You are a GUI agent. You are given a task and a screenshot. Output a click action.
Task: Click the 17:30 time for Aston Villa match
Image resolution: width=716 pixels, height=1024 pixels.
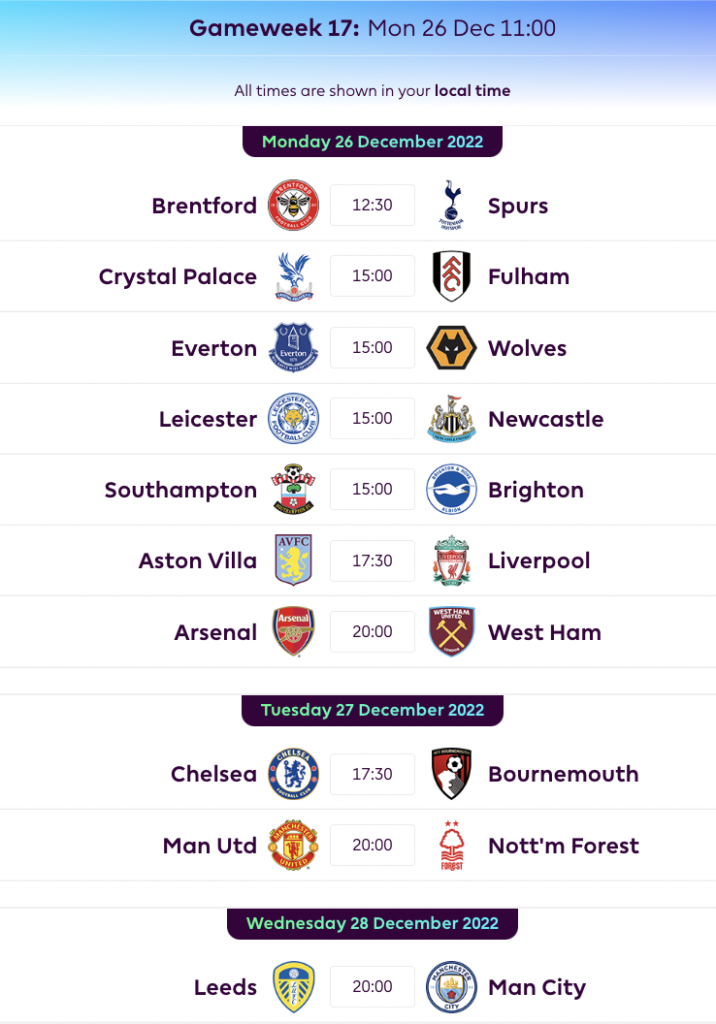[372, 560]
